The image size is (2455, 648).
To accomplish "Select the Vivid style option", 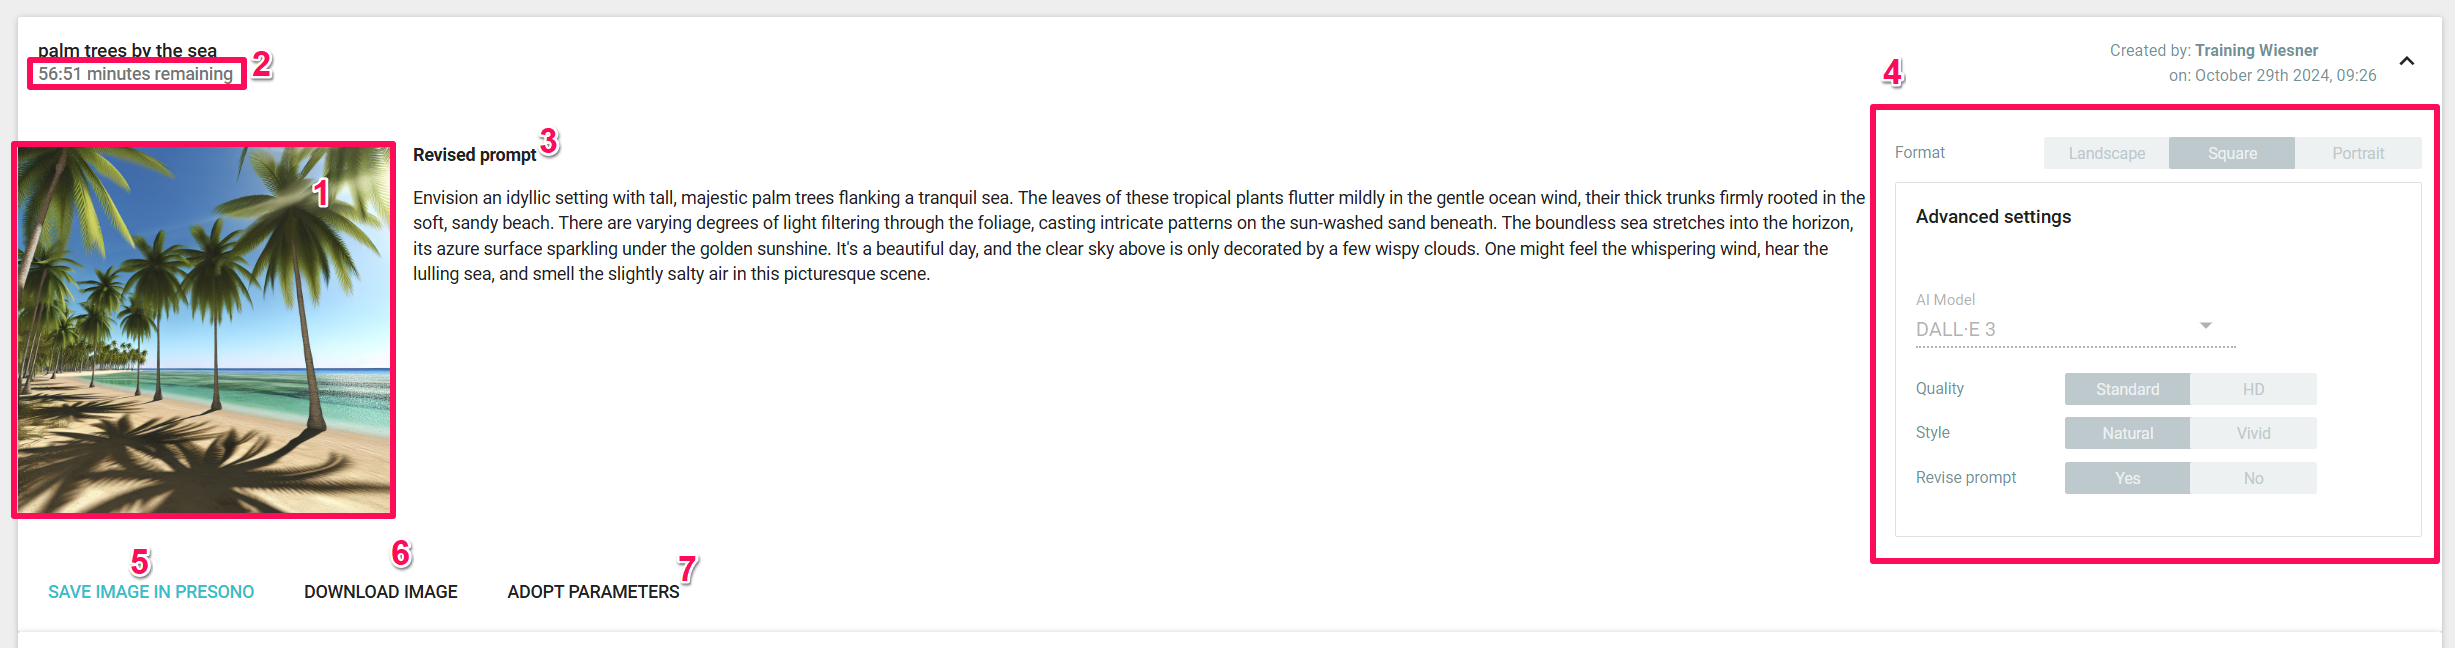I will tap(2253, 433).
